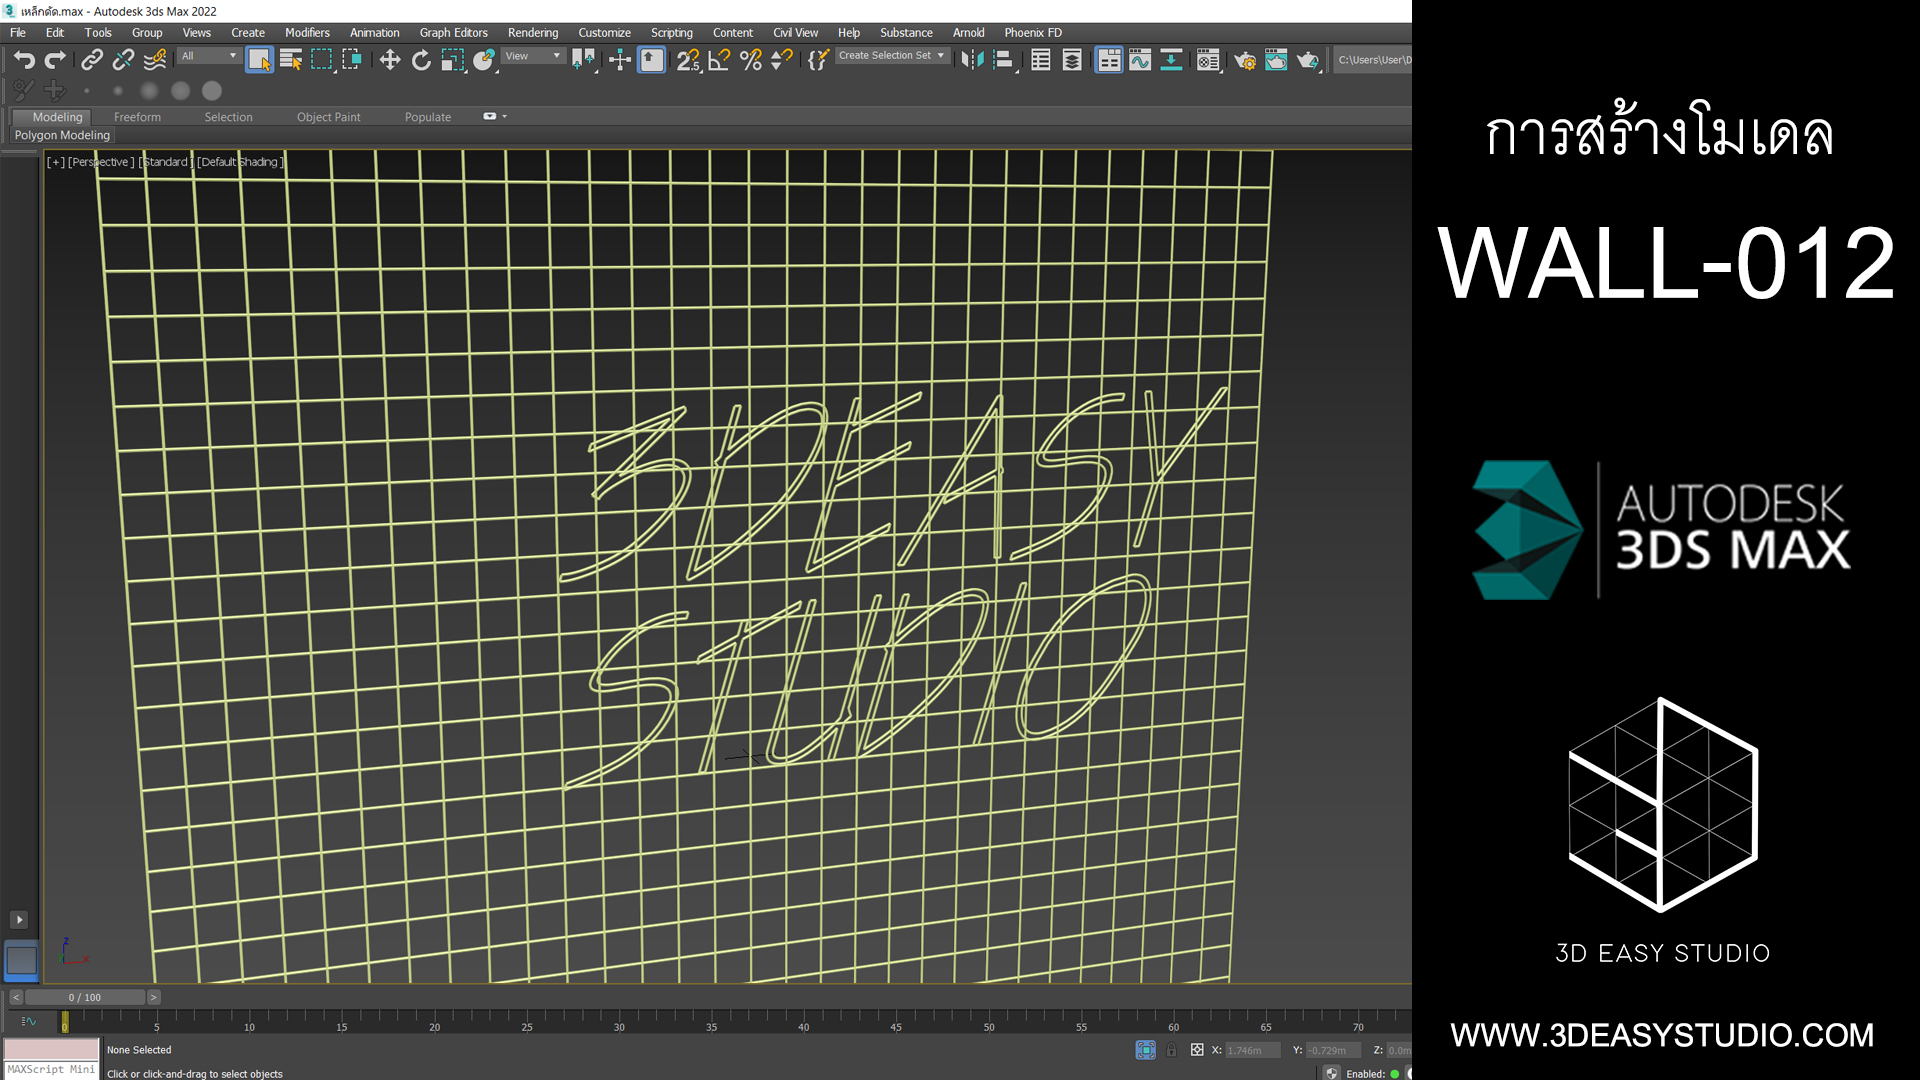The width and height of the screenshot is (1920, 1080).
Task: Open Select by Name list icon
Action: coord(290,60)
